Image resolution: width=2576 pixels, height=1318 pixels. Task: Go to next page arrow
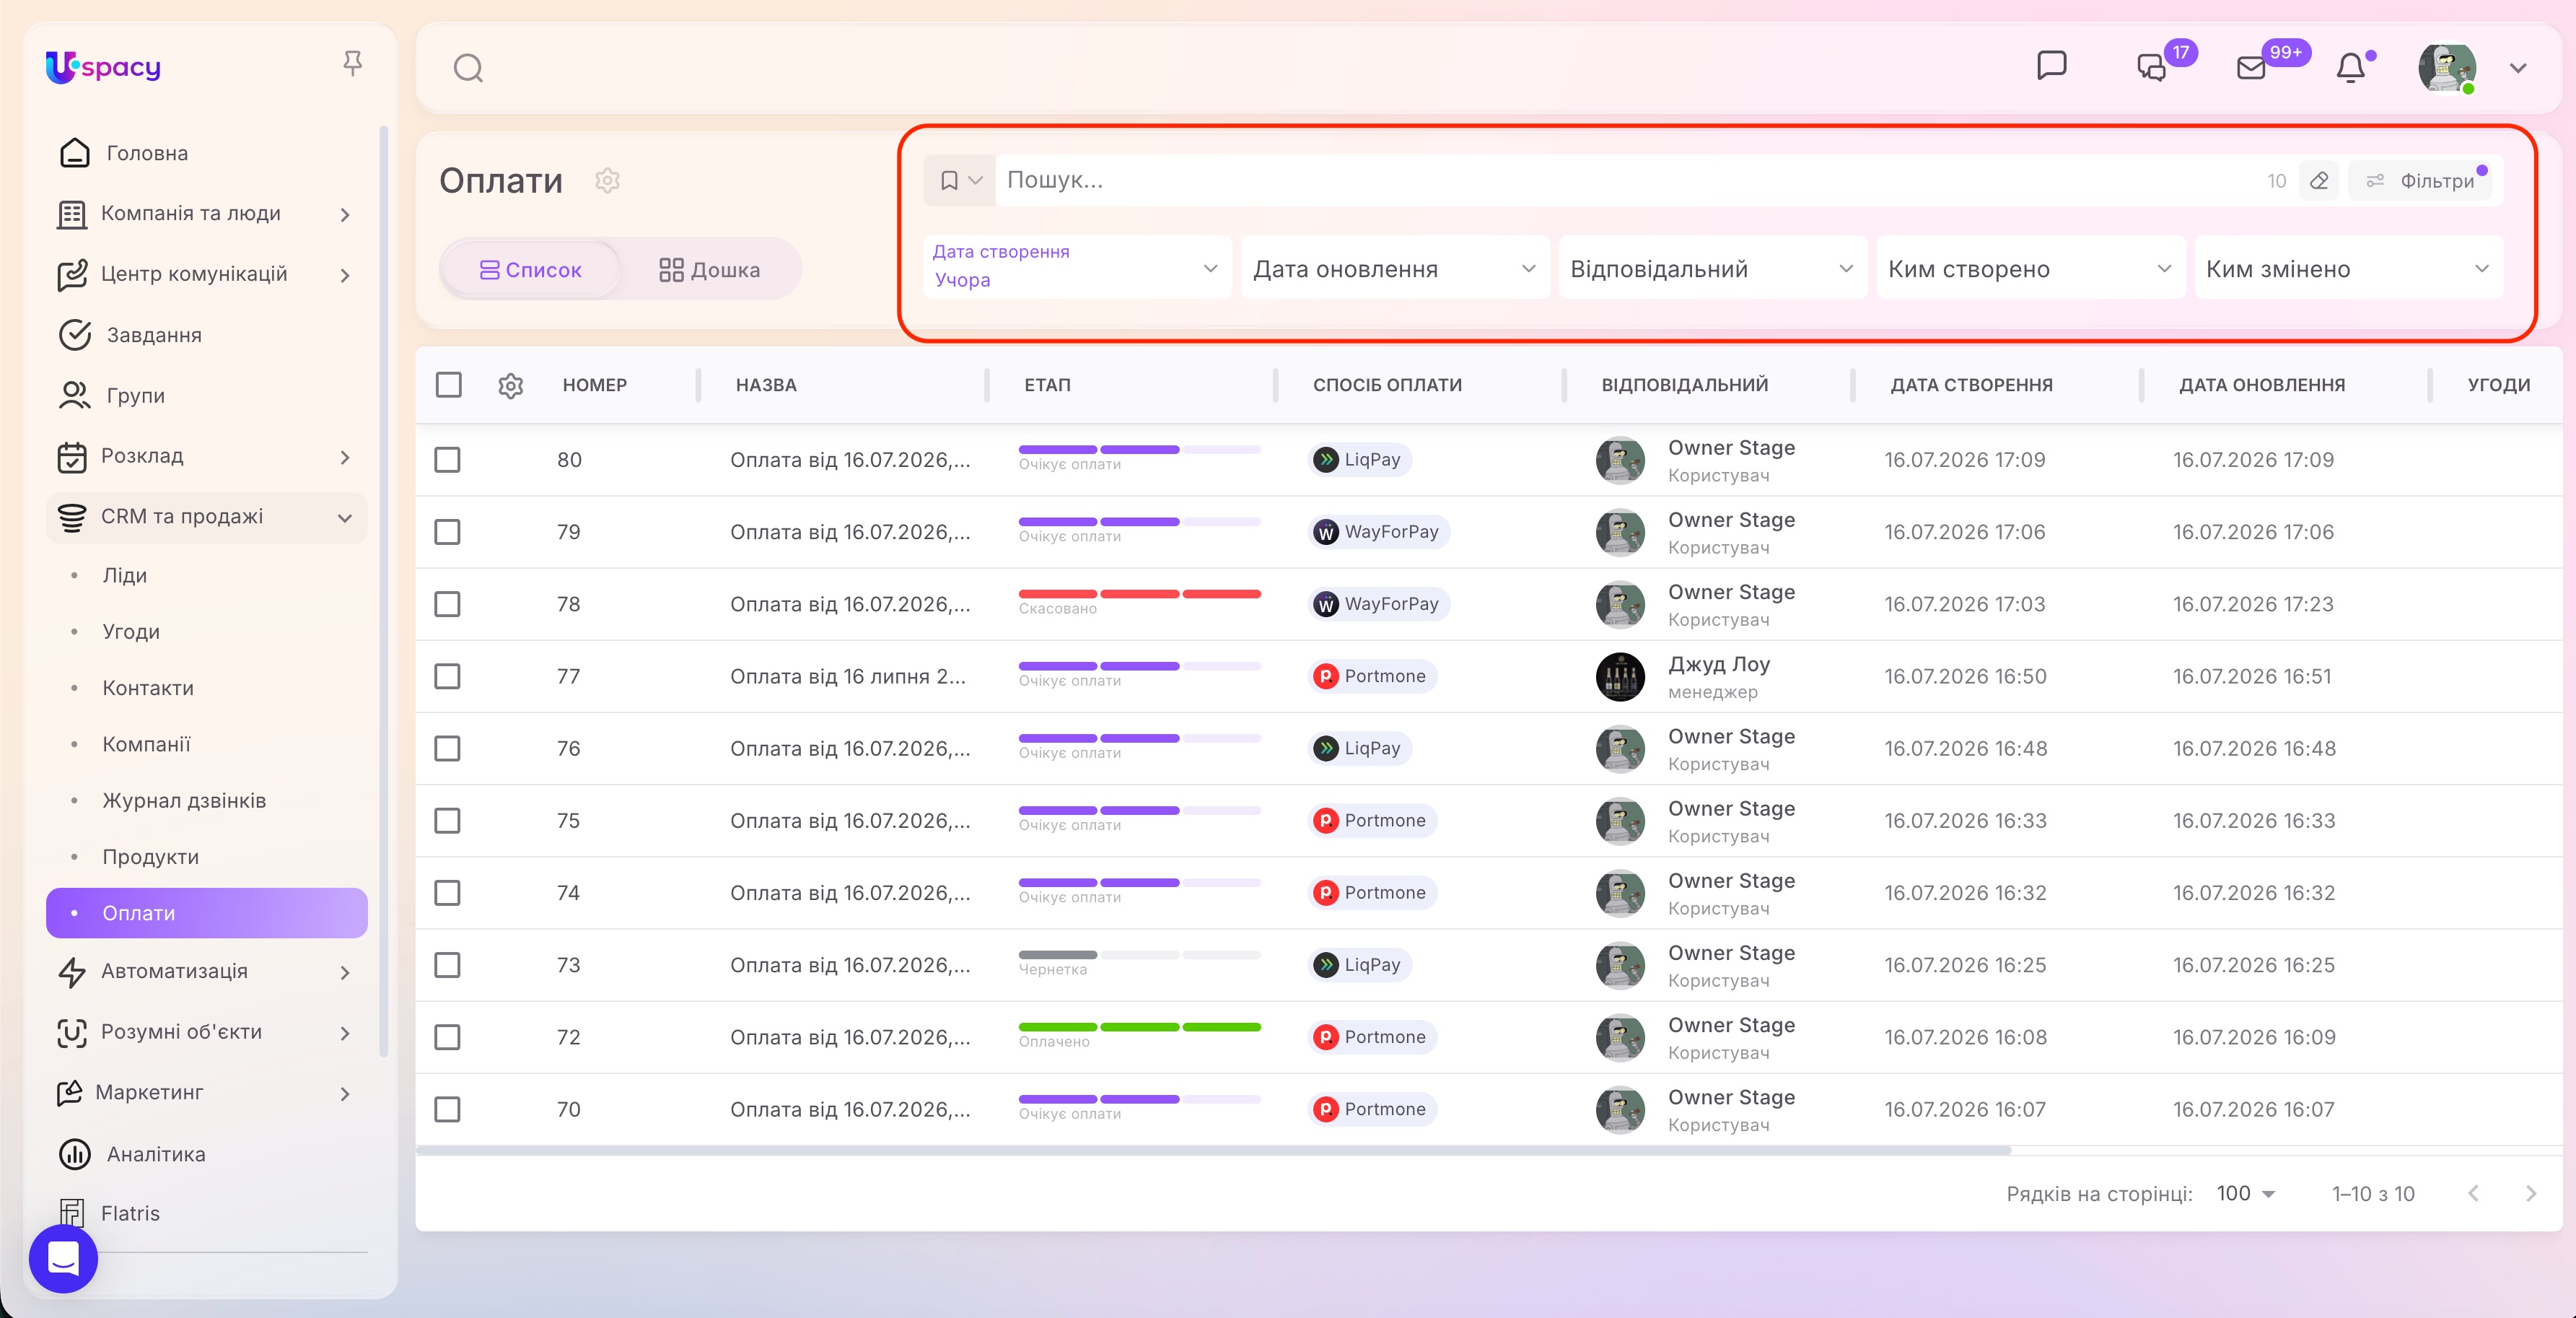[x=2530, y=1193]
